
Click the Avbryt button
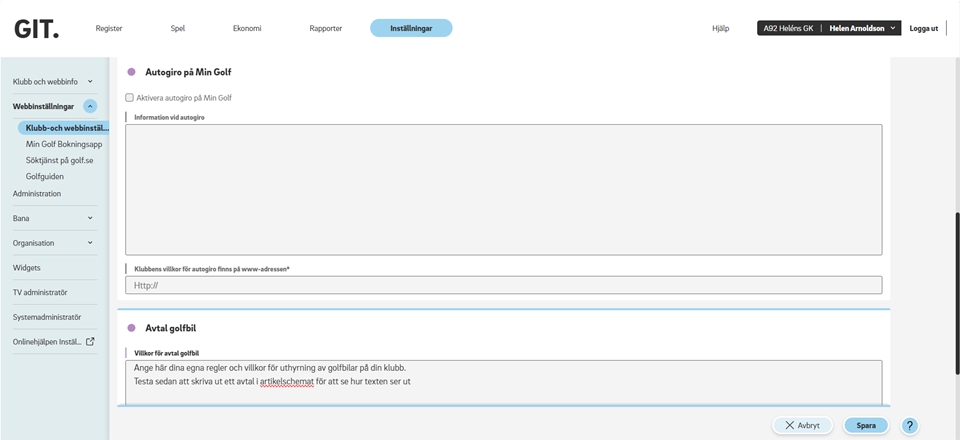point(802,425)
